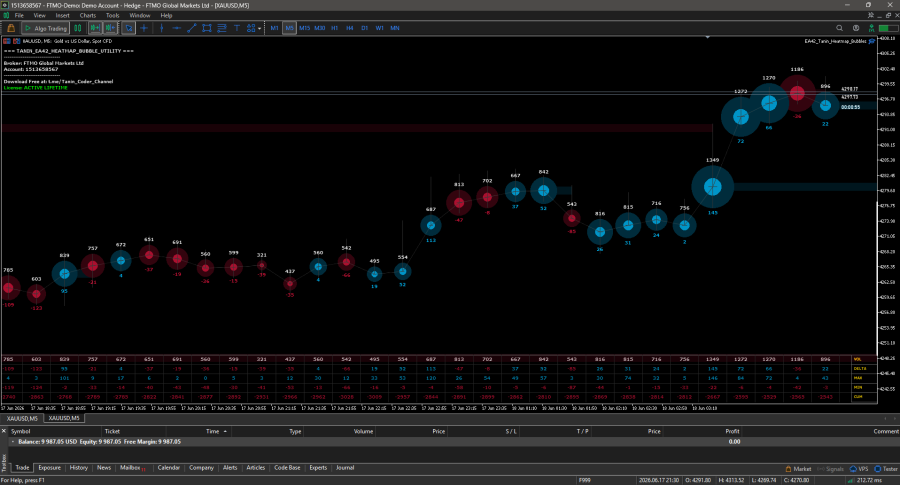Click the chart shift triangle marker at top
Image resolution: width=900 pixels, height=485 pixels.
pyautogui.click(x=708, y=37)
